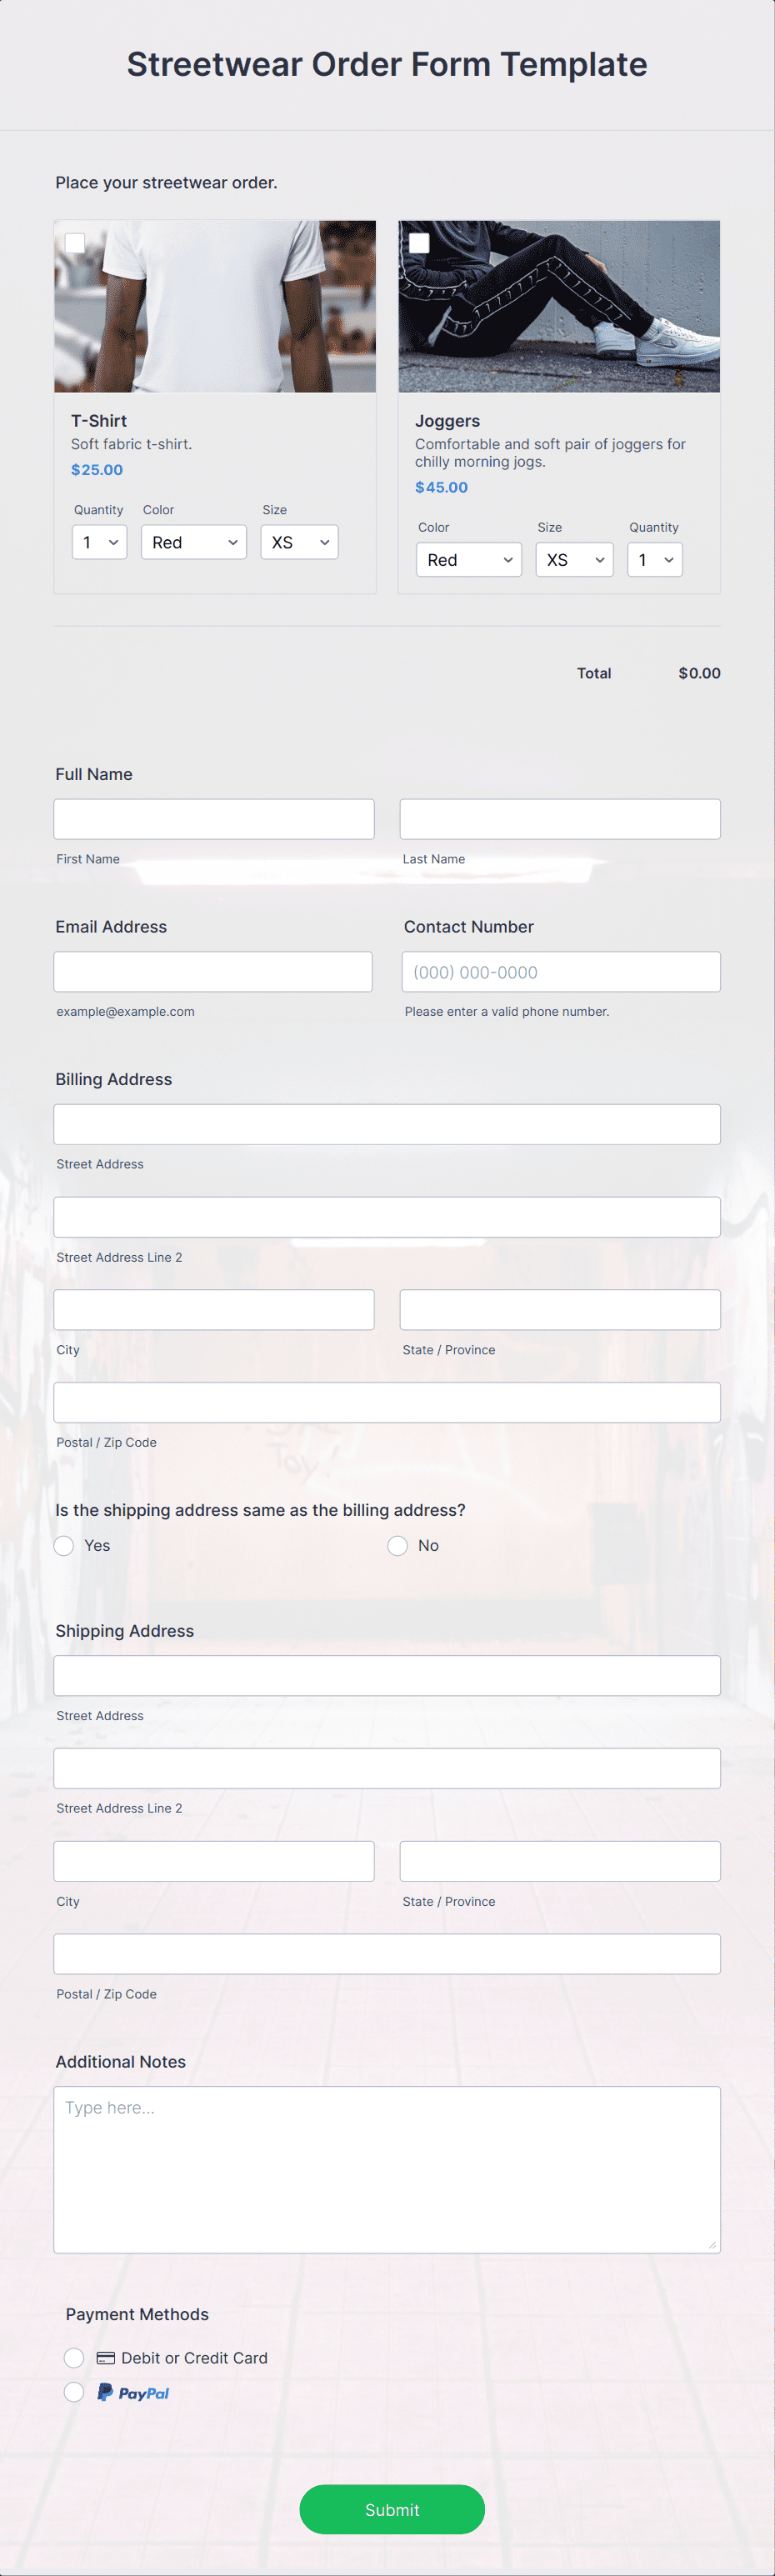
Task: Click the PayPal logo
Action: 133,2392
